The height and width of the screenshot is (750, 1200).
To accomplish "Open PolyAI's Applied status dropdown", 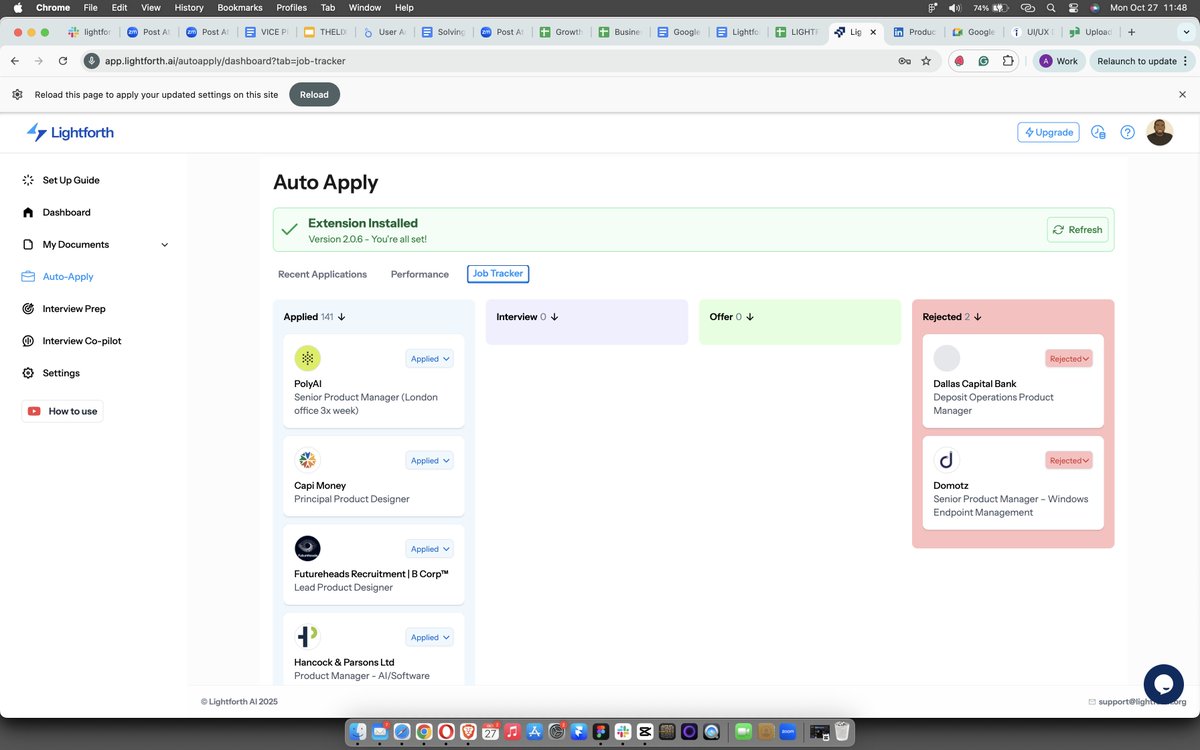I will coord(430,359).
